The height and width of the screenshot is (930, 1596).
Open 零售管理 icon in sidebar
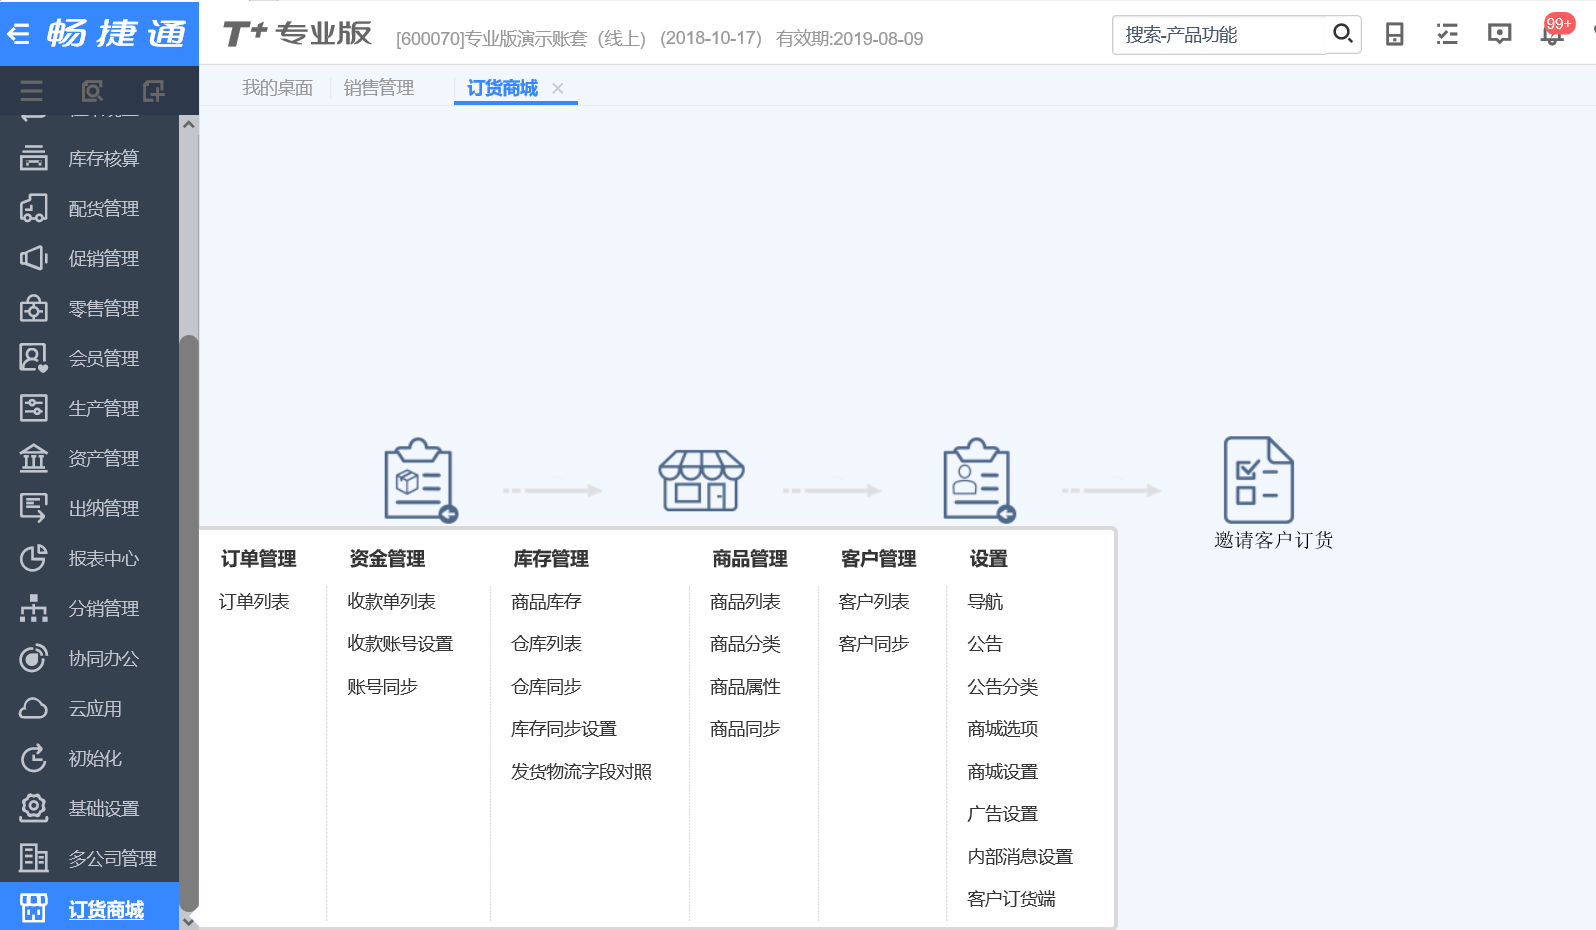34,308
